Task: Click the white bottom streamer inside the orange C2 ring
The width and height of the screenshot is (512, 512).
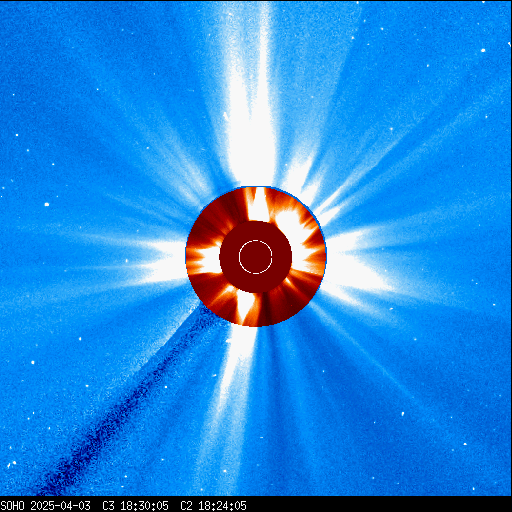Action: pyautogui.click(x=246, y=307)
